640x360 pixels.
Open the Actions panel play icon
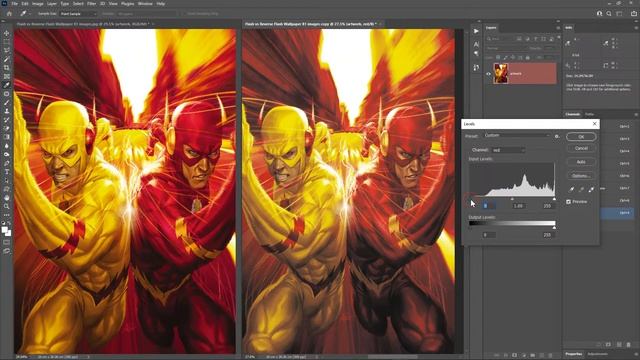click(476, 31)
